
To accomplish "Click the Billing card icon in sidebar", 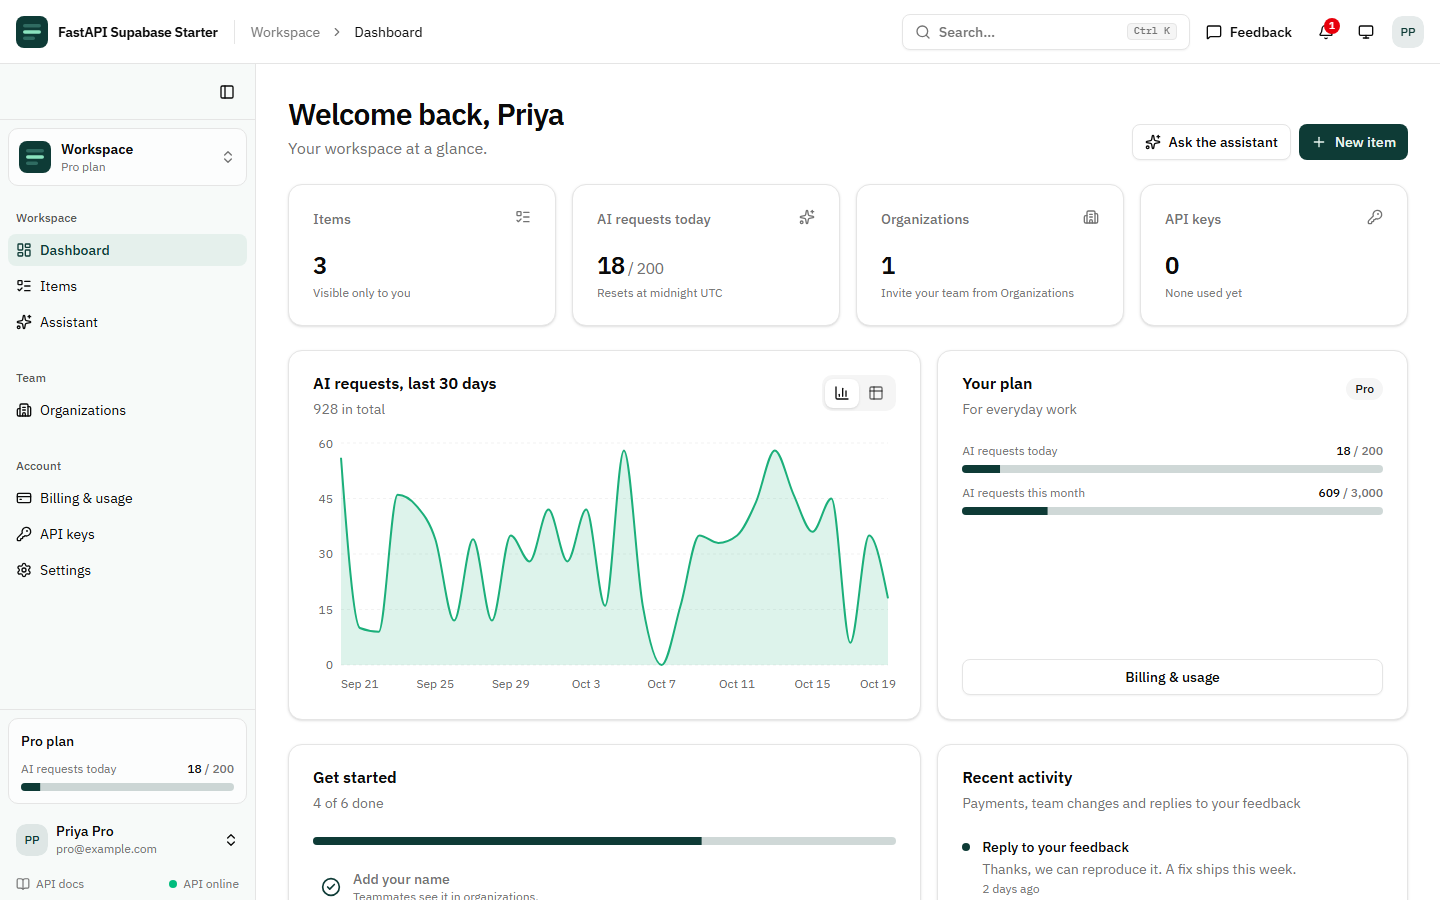I will [24, 498].
